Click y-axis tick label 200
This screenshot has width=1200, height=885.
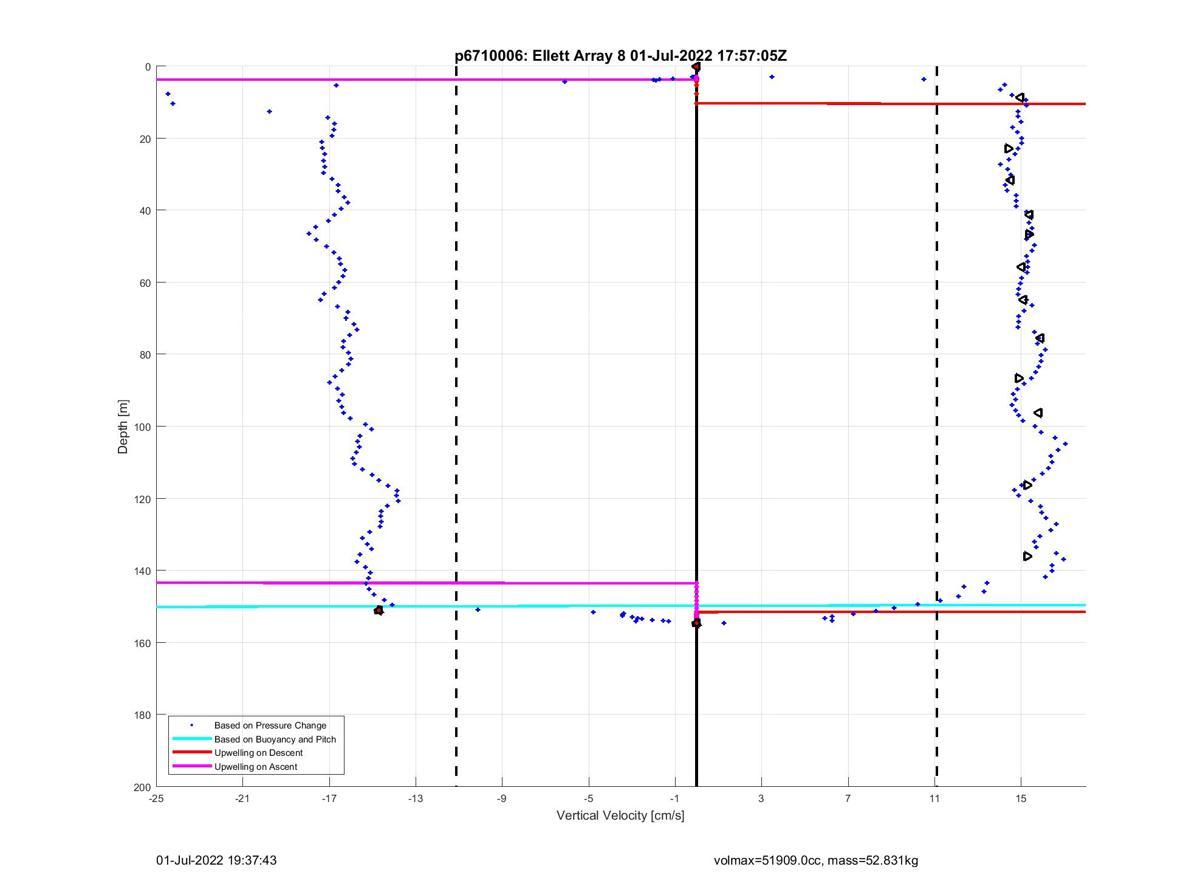[x=142, y=787]
